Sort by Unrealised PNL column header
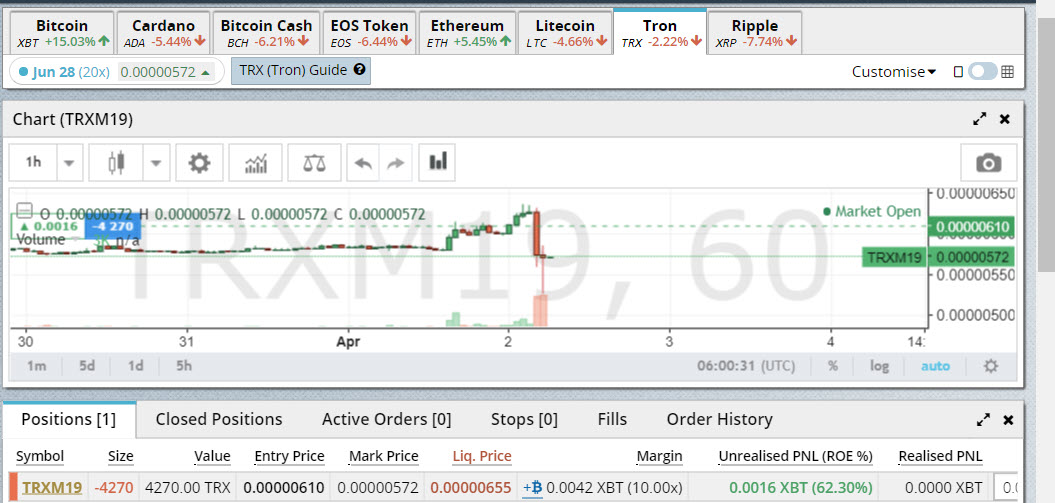The image size is (1055, 503). [x=795, y=457]
